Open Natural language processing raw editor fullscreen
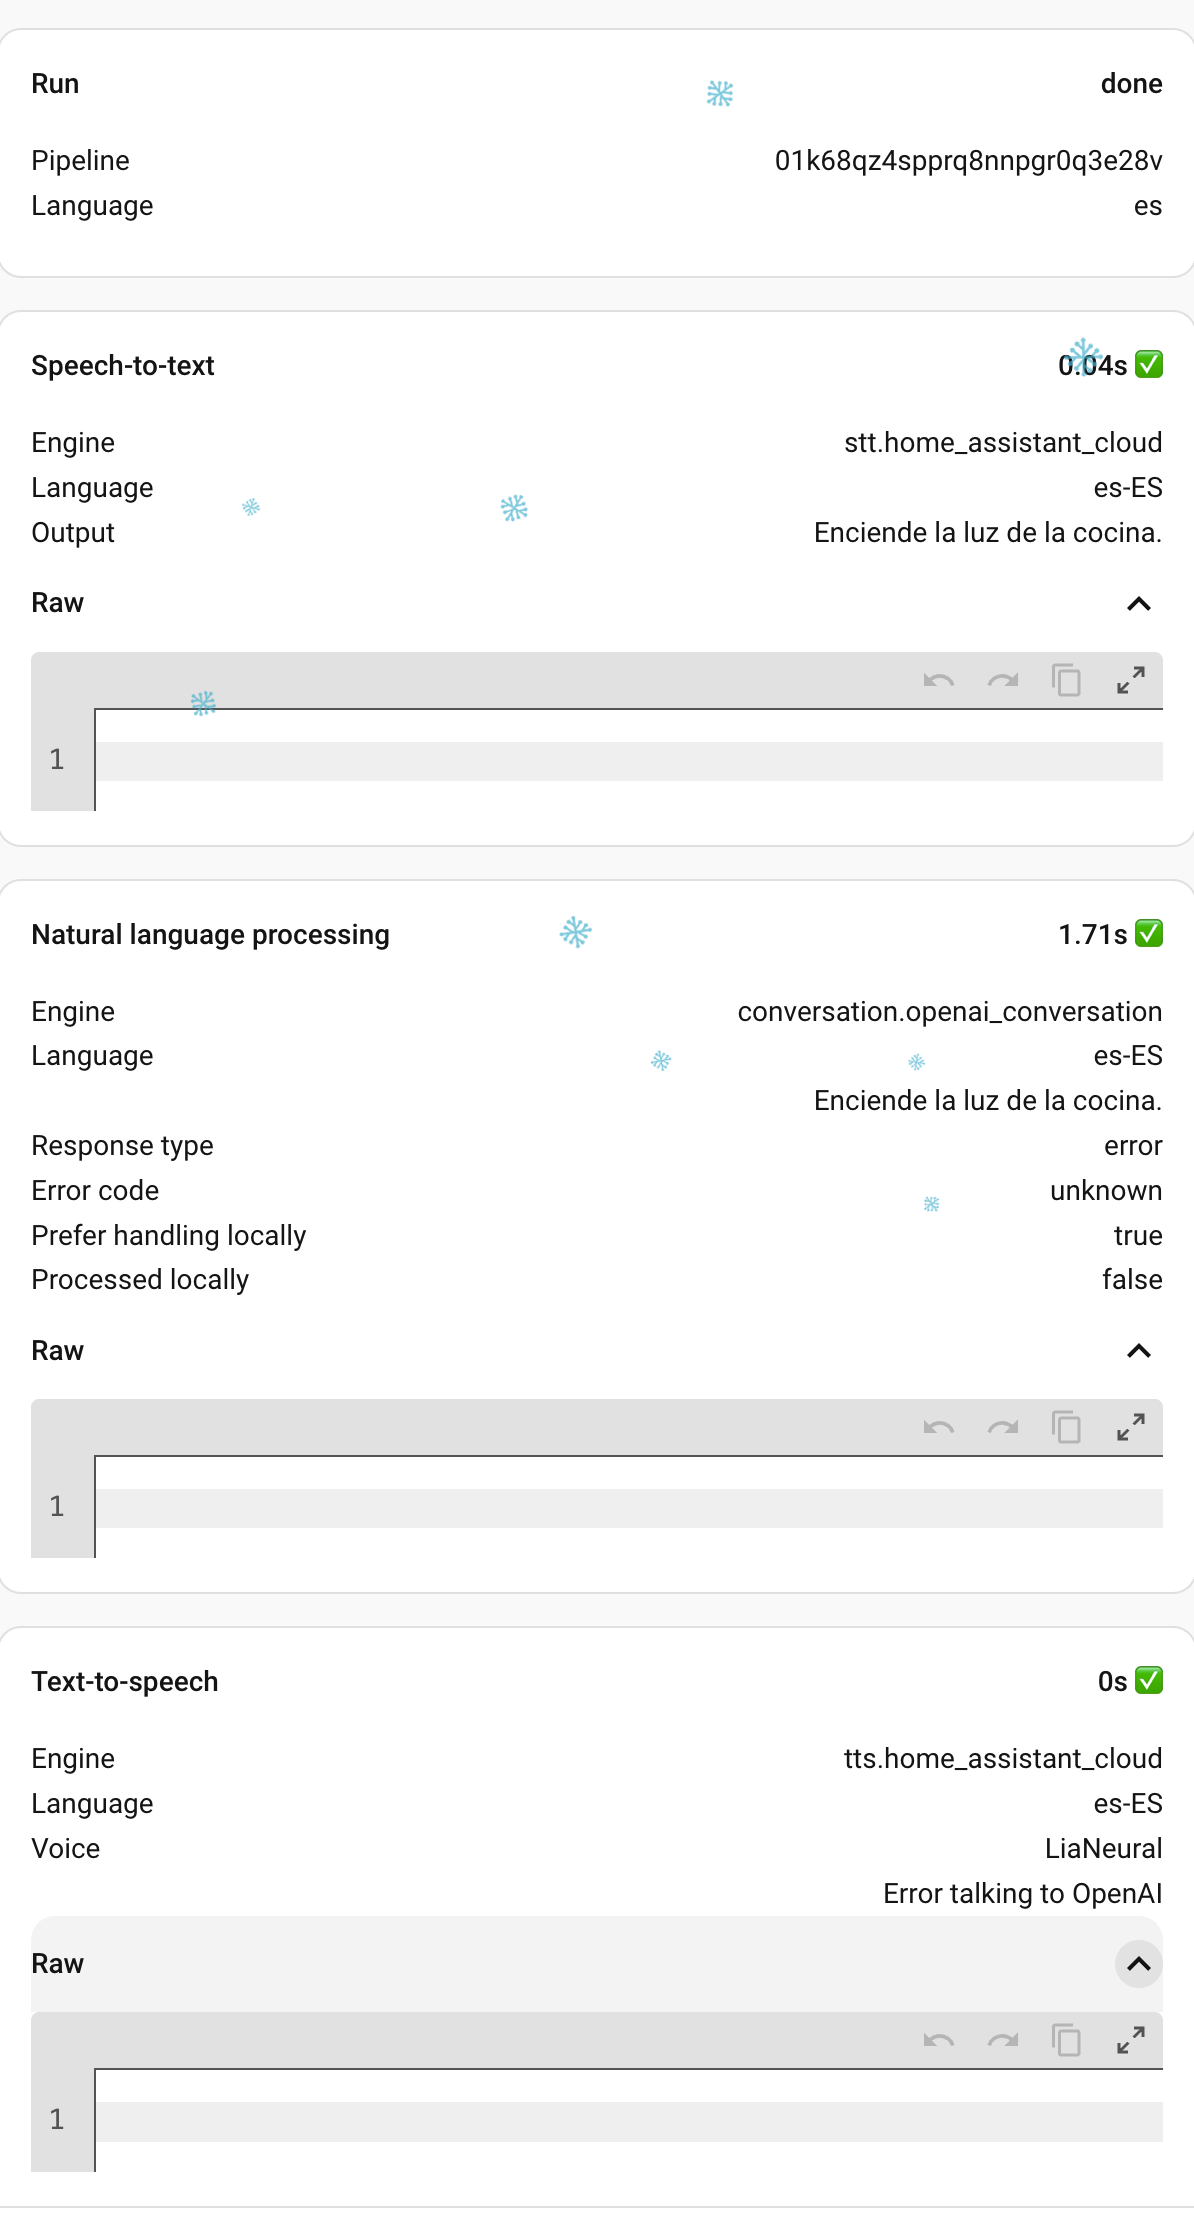The image size is (1194, 2220). [1130, 1427]
